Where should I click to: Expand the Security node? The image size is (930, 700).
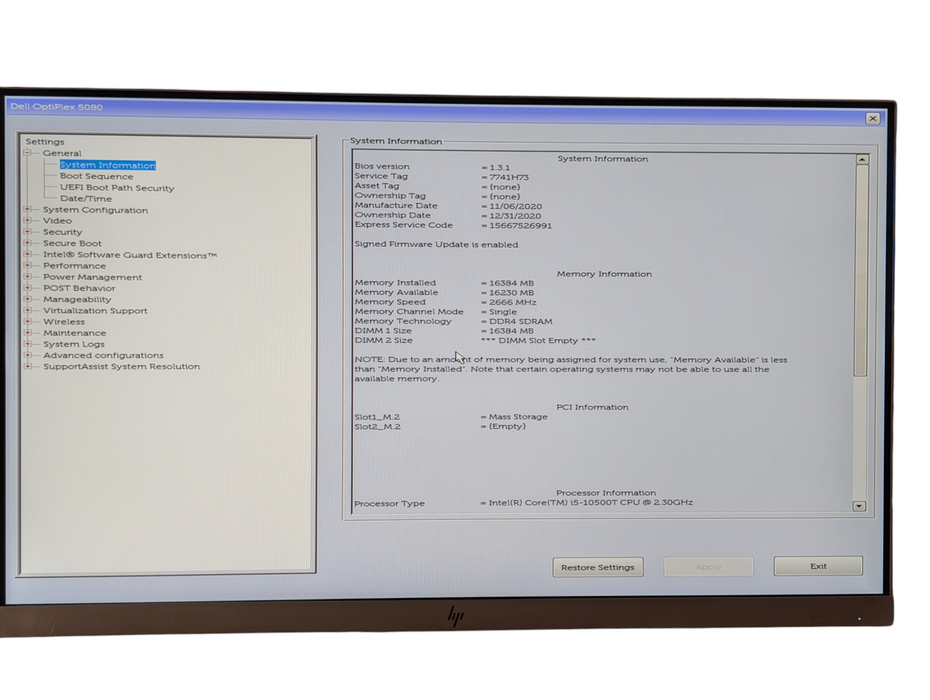pyautogui.click(x=27, y=231)
